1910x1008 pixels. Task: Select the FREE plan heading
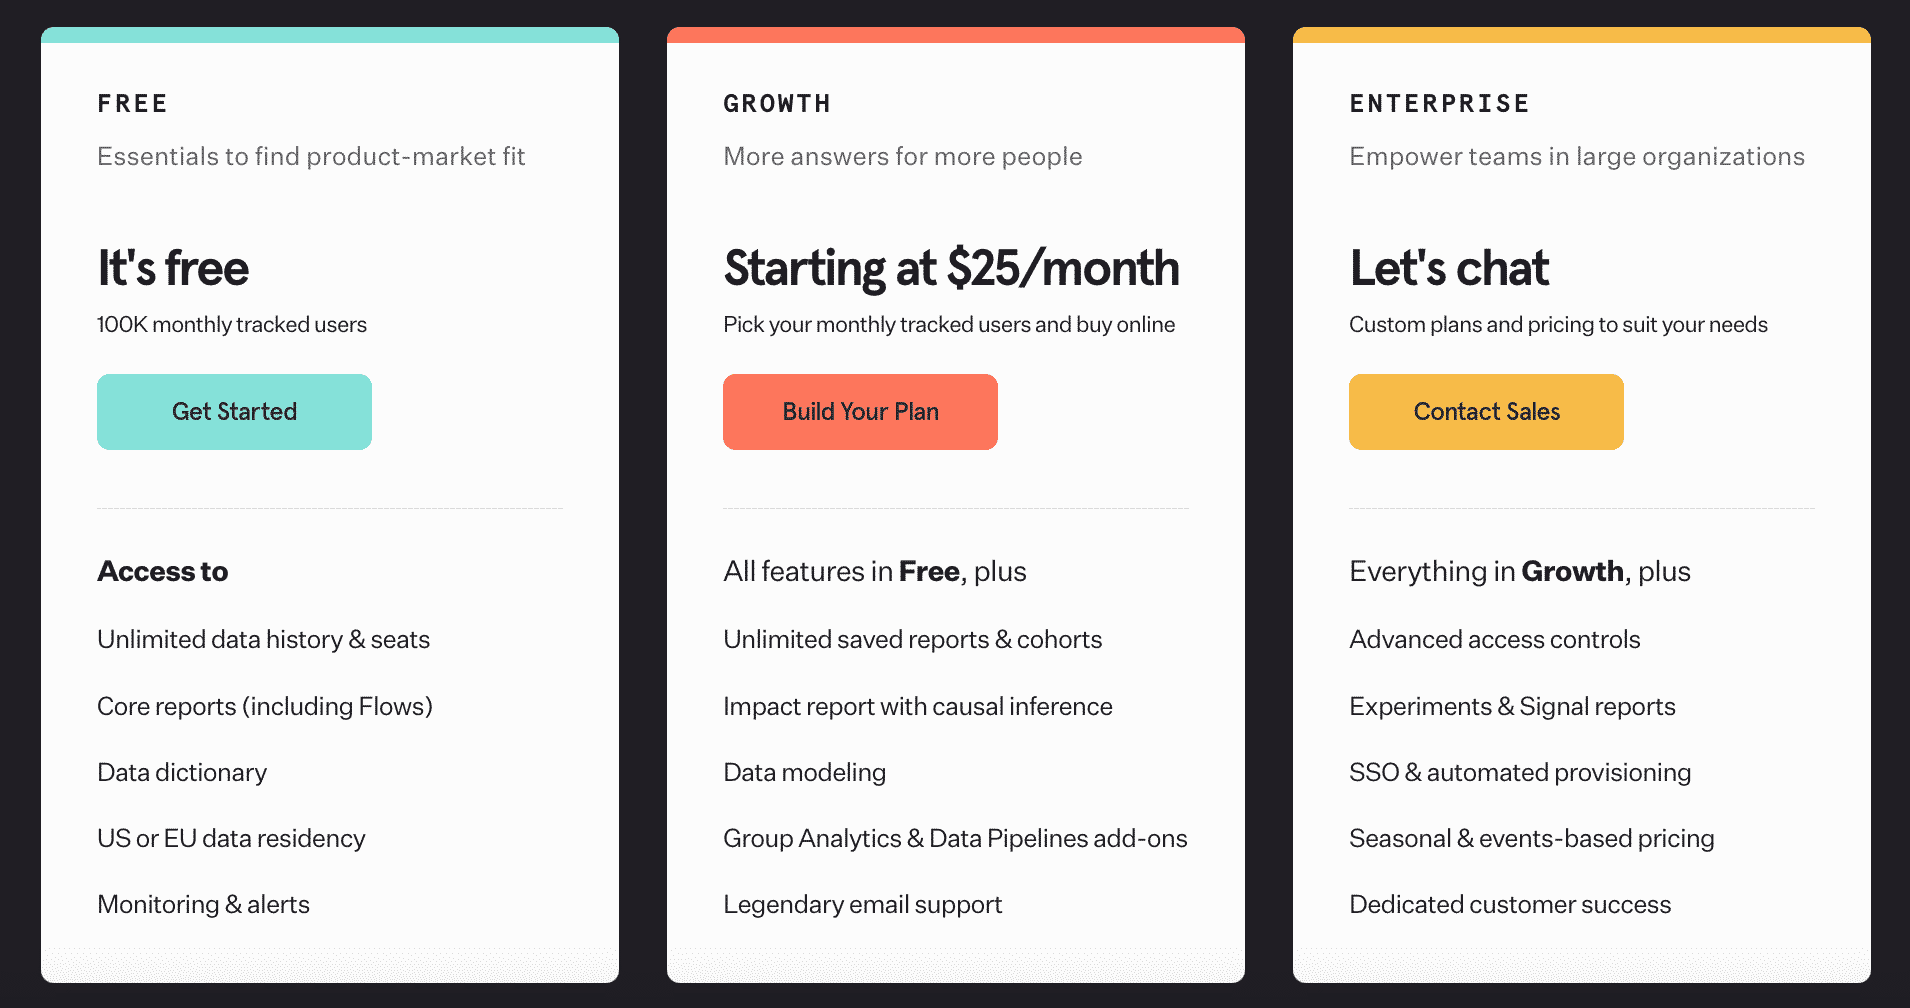(133, 104)
